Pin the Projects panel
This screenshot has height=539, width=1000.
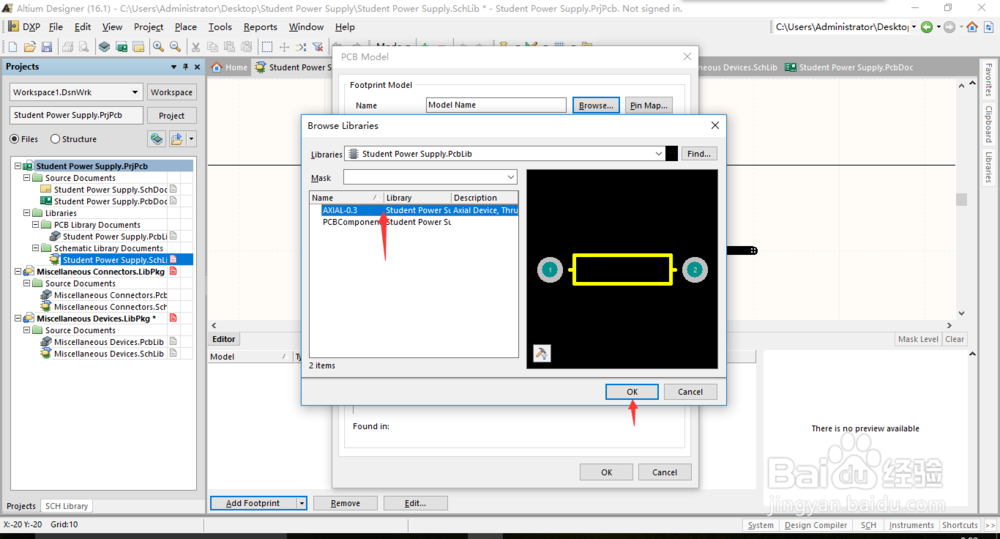(x=186, y=66)
